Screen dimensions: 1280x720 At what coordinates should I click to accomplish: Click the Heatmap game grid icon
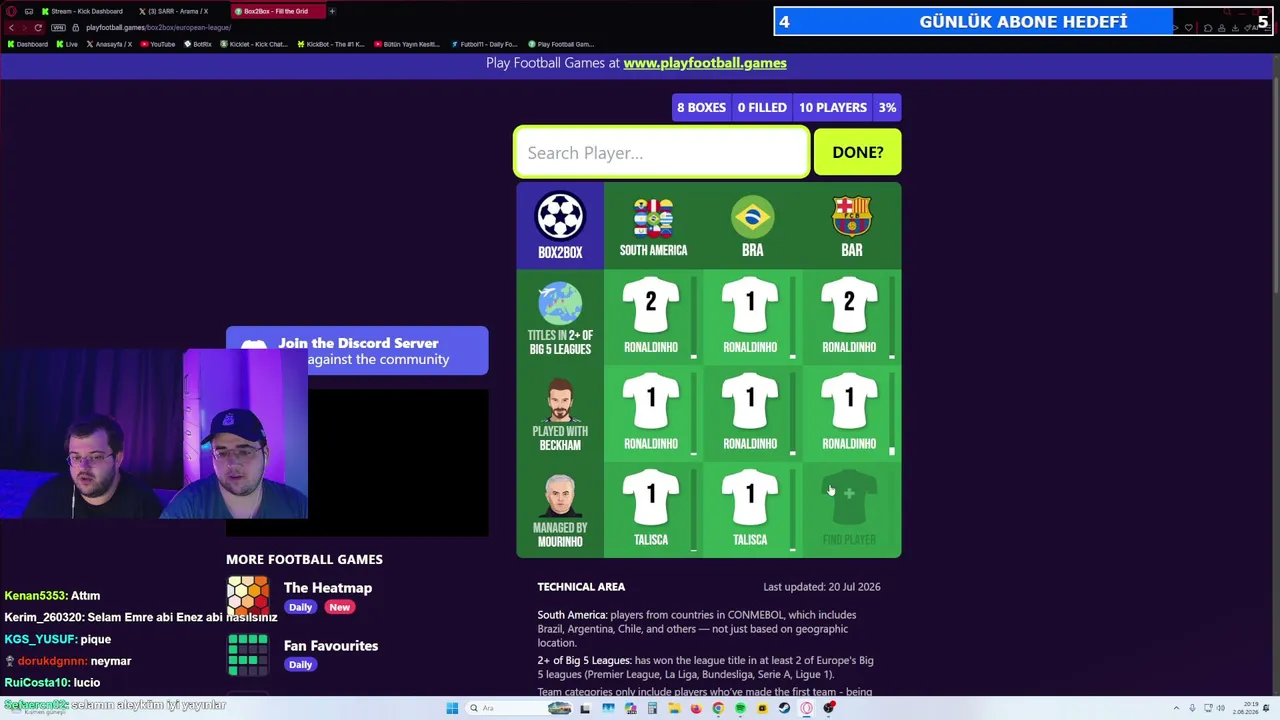click(x=247, y=597)
